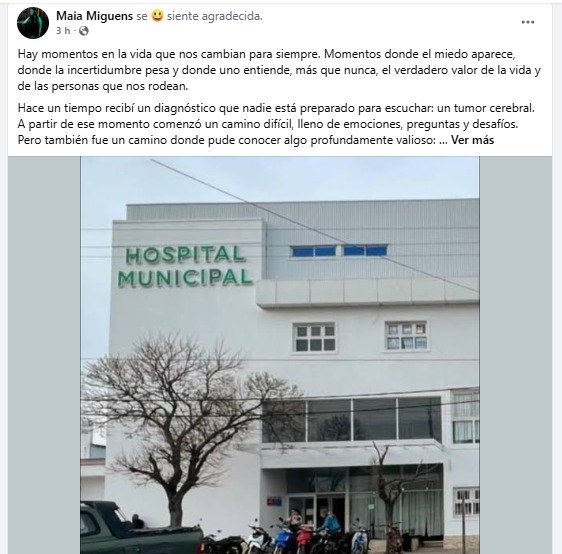Viewport: 562px width, 554px height.
Task: Click the blue upper windows in photo
Action: (x=339, y=251)
